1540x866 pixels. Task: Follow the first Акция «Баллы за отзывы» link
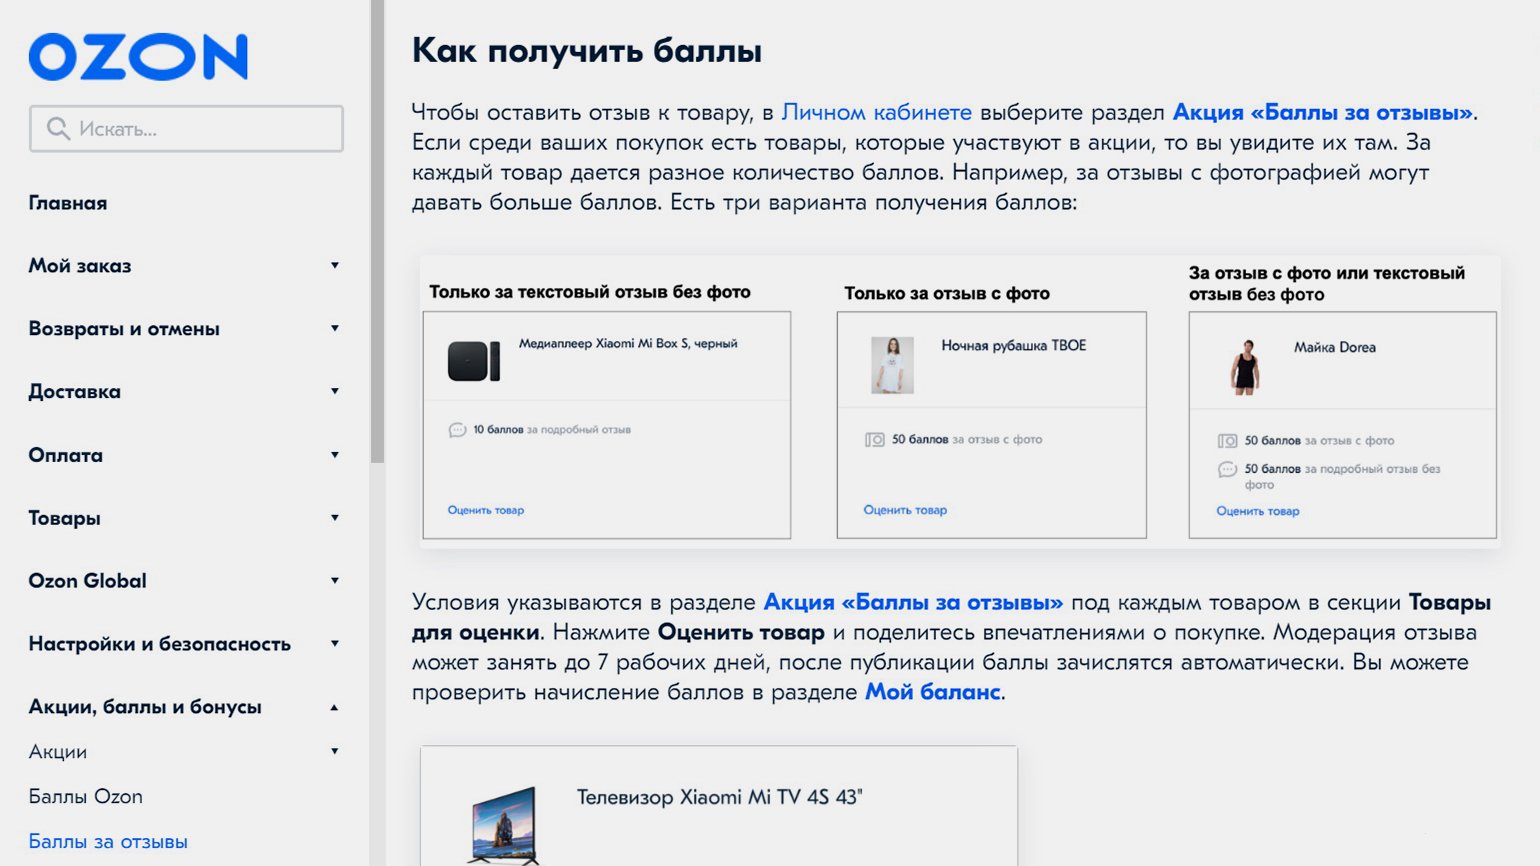1323,112
